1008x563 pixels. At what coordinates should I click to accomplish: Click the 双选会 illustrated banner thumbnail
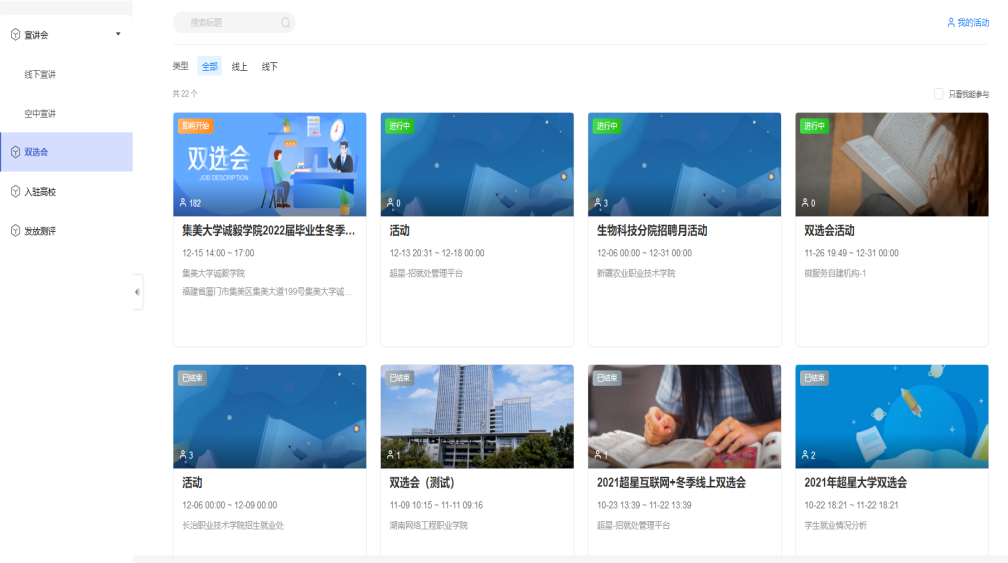[x=269, y=165]
